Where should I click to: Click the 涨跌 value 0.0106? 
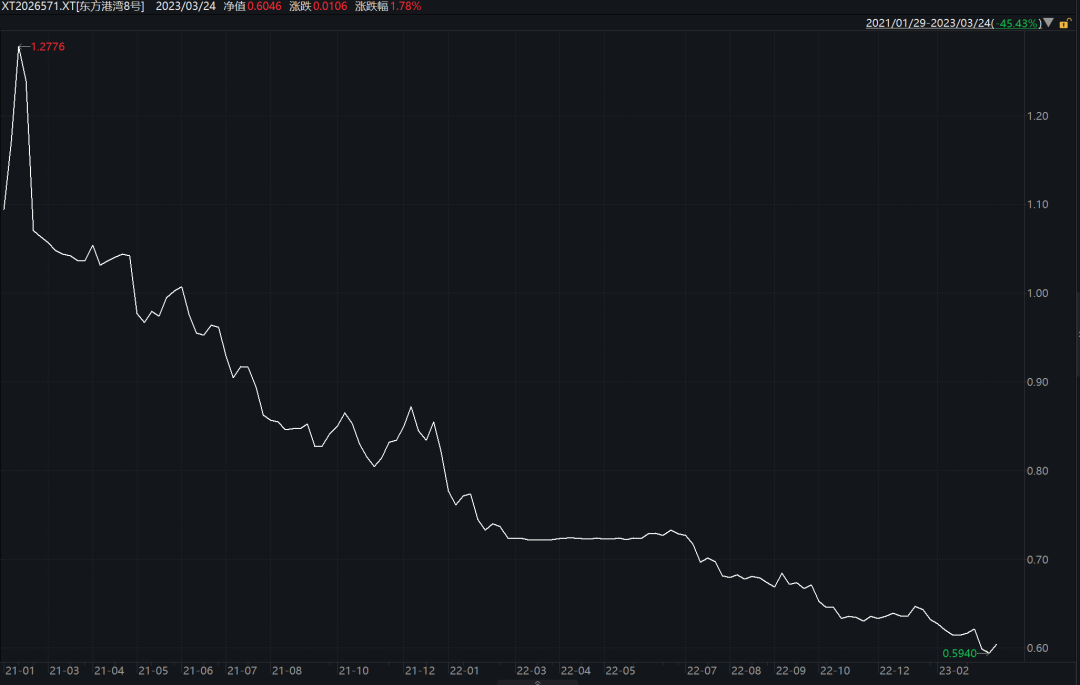330,6
